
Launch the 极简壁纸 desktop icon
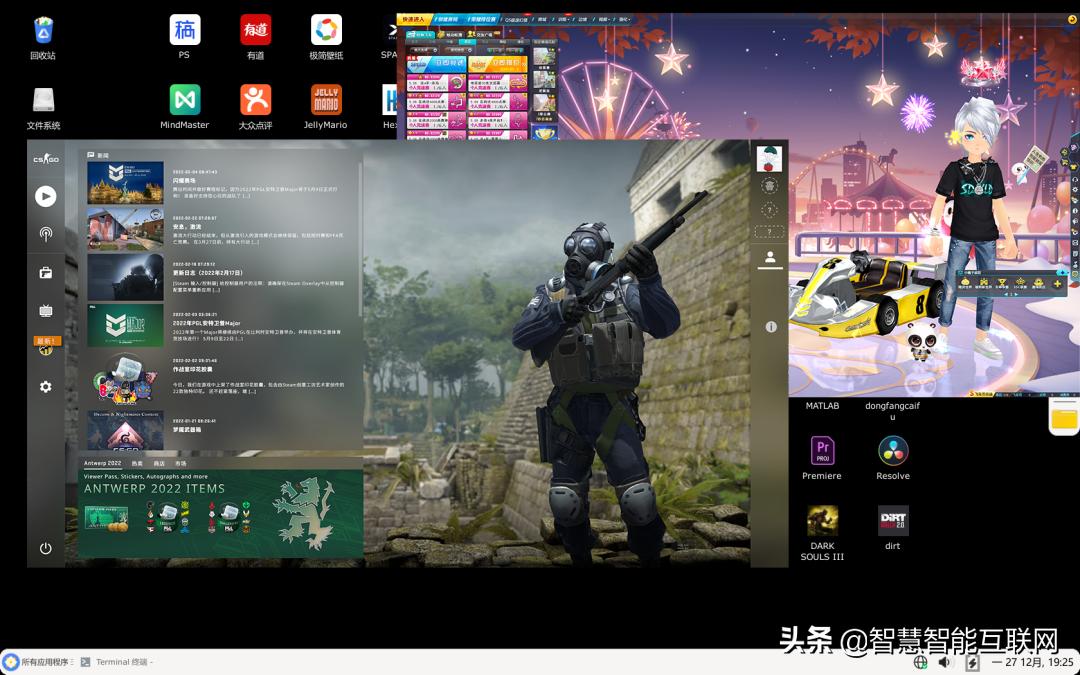click(x=326, y=37)
